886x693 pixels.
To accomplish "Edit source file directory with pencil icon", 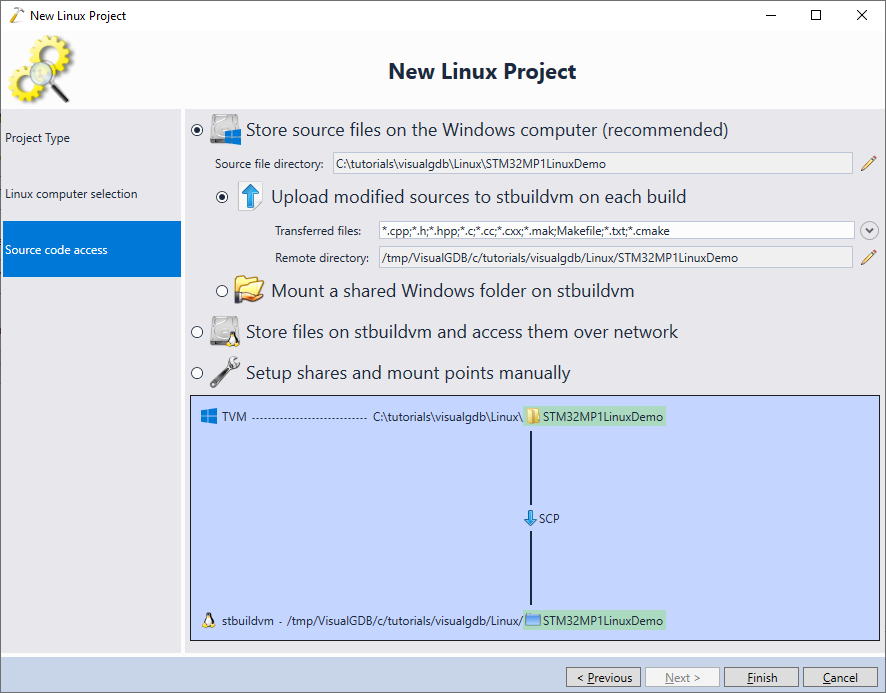I will pyautogui.click(x=868, y=164).
